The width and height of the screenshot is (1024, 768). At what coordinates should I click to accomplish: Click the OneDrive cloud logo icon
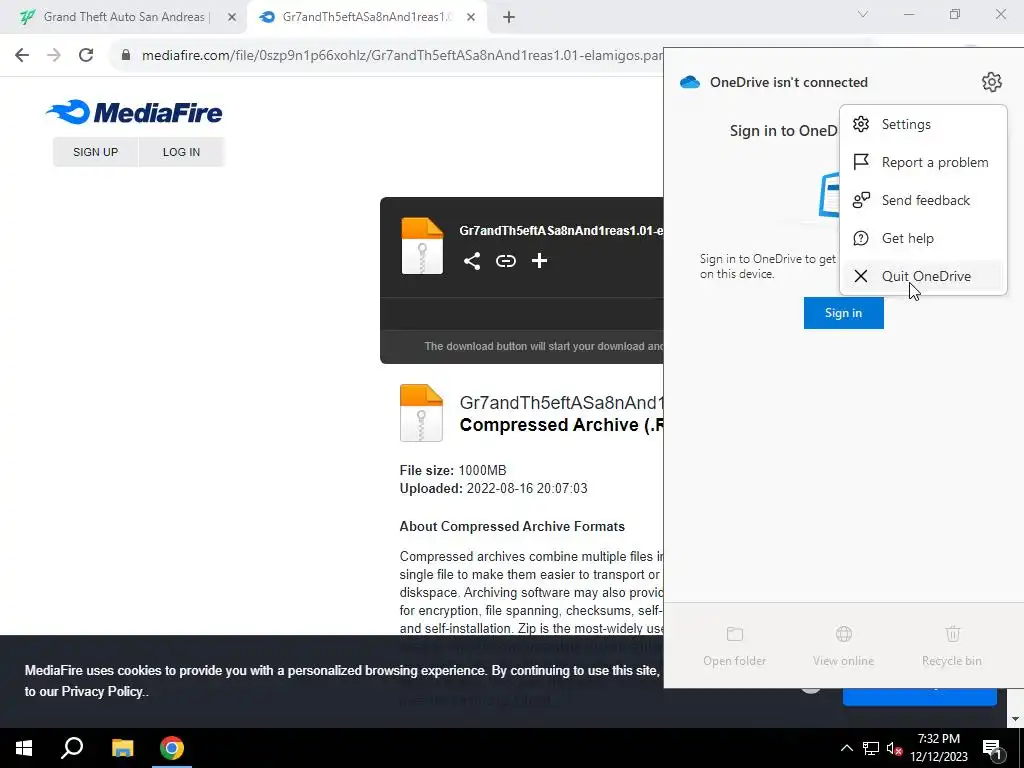click(x=690, y=82)
